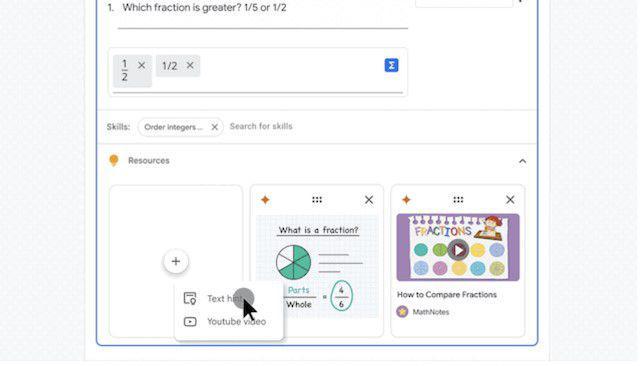This screenshot has width=640, height=366.
Task: Click the sparkle icon on video card
Action: pos(406,200)
